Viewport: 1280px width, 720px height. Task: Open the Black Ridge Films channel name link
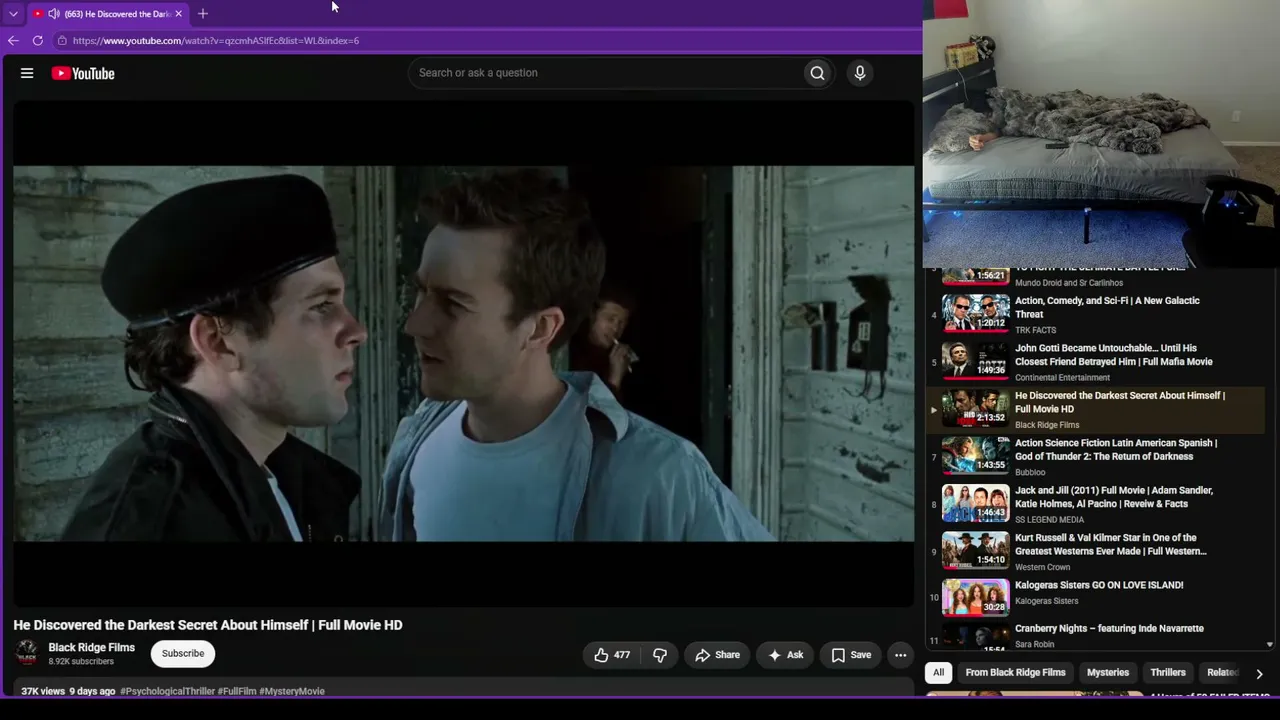[91, 647]
